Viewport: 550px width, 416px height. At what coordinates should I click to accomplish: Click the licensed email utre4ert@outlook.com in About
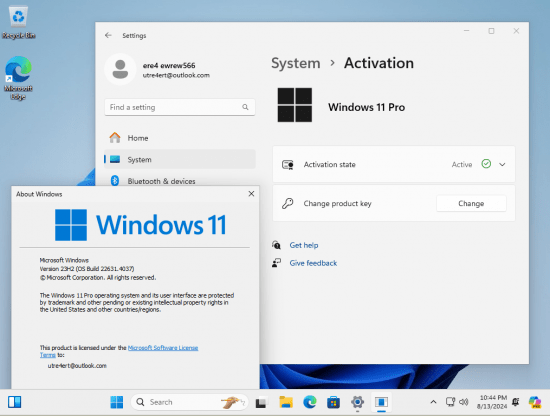[x=77, y=365]
